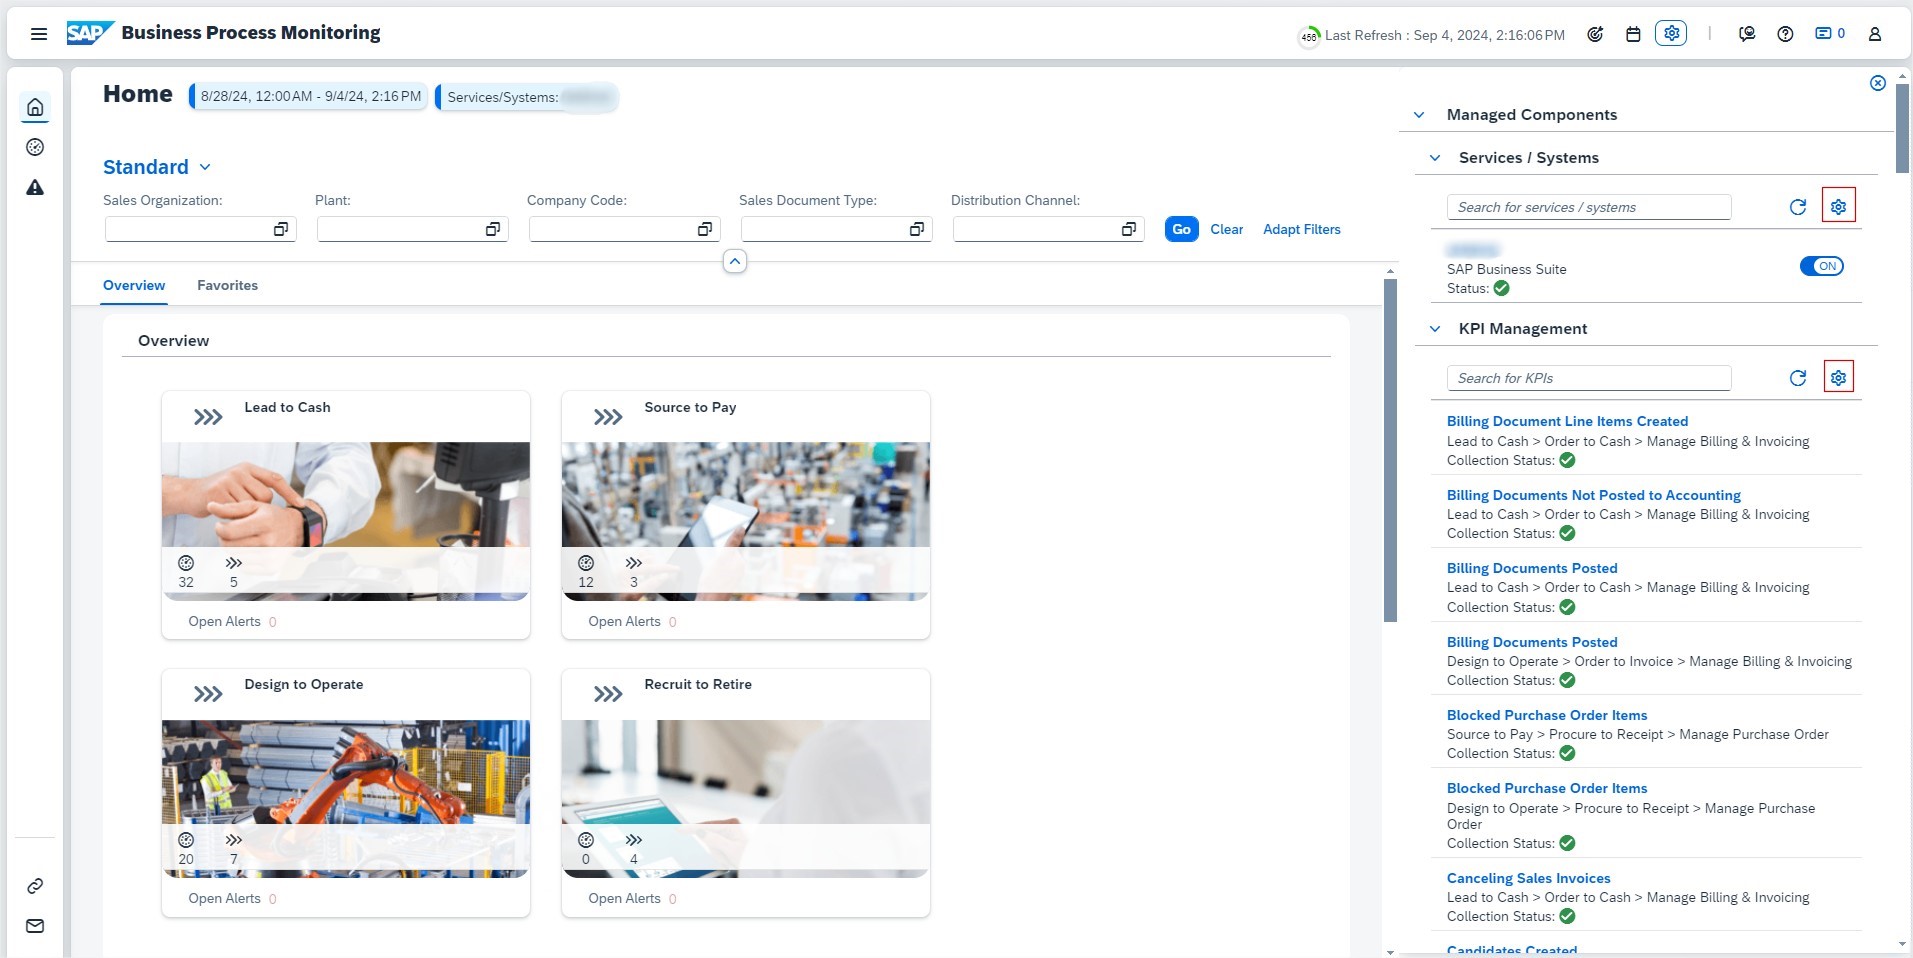
Task: Expand the Standard view variant dropdown
Action: pyautogui.click(x=205, y=167)
